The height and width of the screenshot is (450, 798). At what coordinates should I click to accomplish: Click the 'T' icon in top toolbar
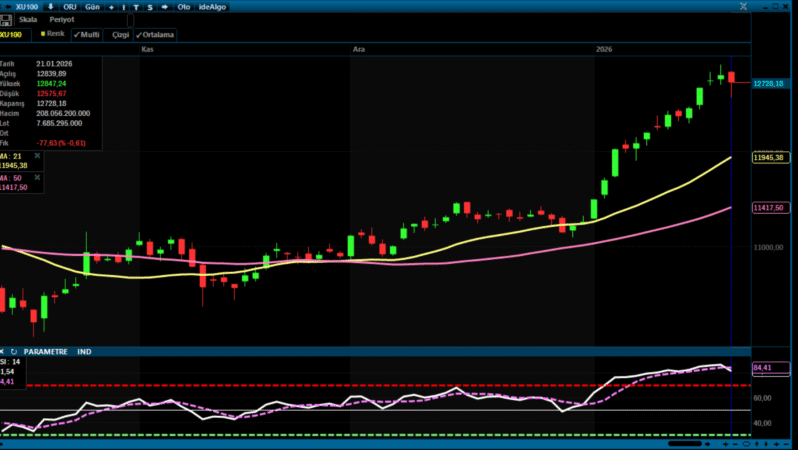(x=137, y=6)
